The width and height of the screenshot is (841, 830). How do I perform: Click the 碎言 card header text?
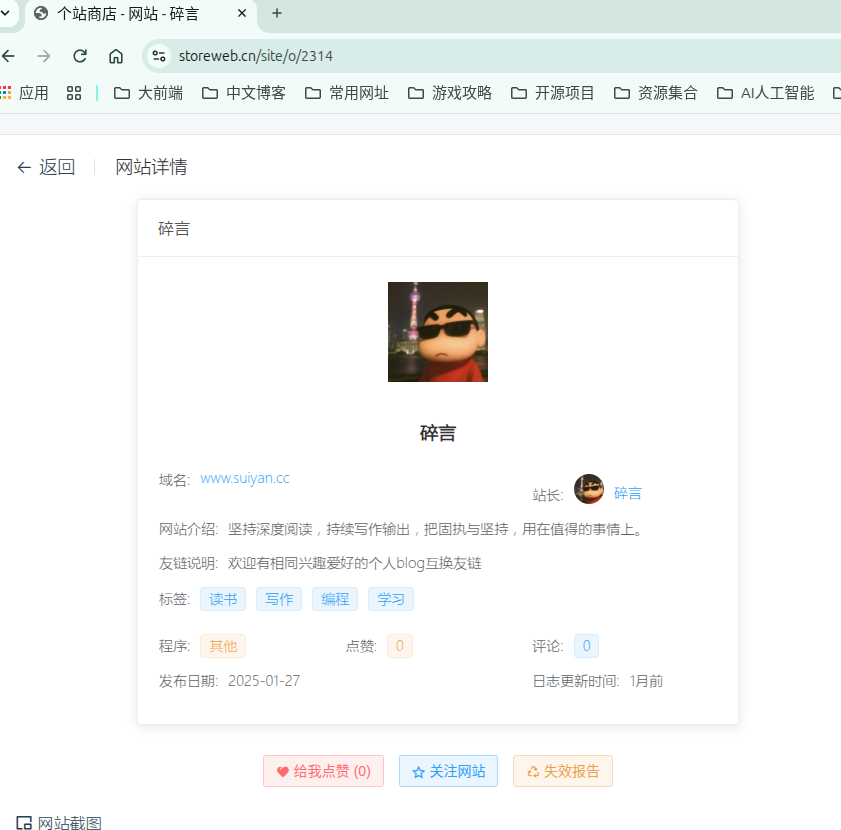tap(174, 229)
